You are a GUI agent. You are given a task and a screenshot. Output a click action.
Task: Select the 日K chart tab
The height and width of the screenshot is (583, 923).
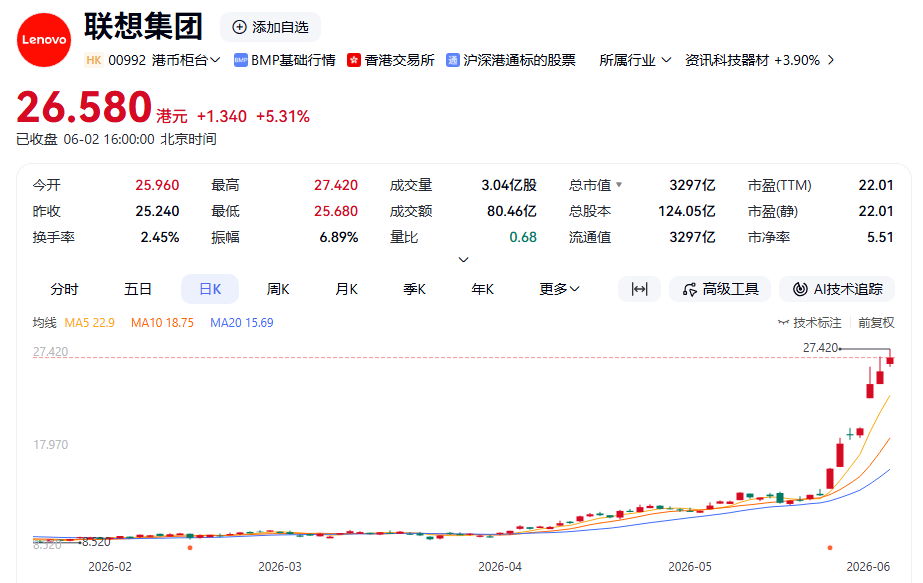point(210,289)
